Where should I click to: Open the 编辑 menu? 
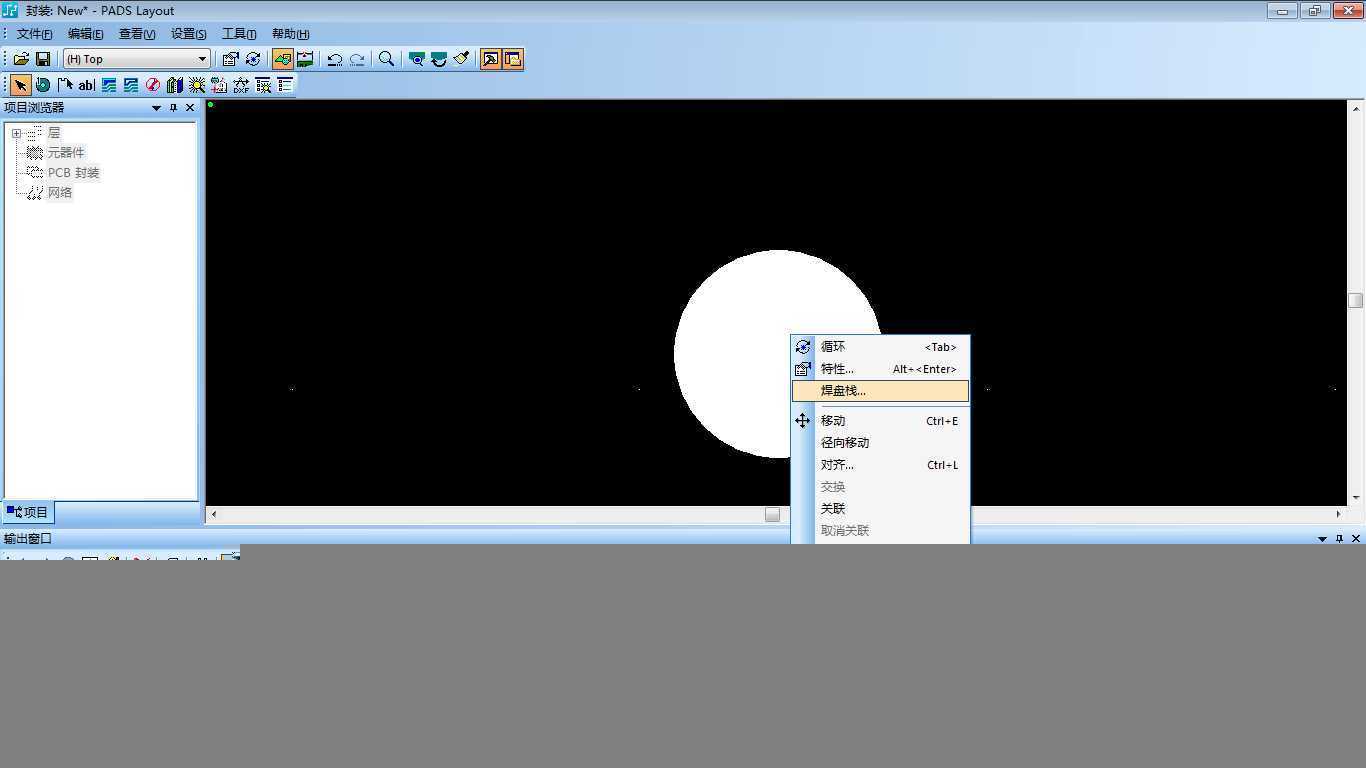pos(85,34)
